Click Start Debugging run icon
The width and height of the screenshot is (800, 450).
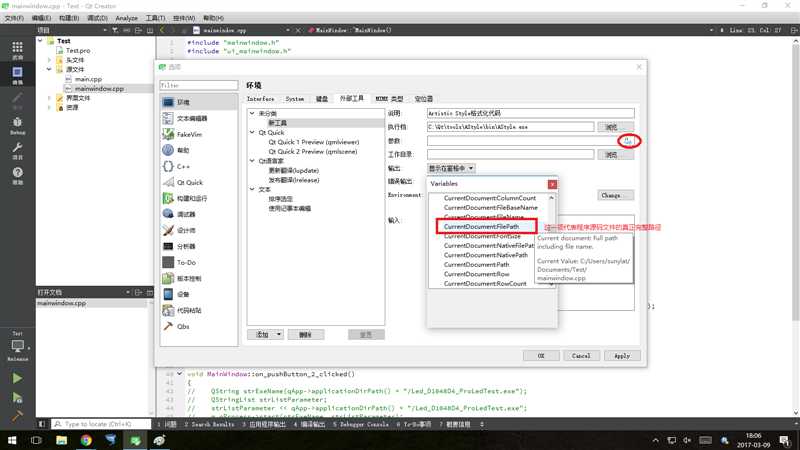point(17,397)
